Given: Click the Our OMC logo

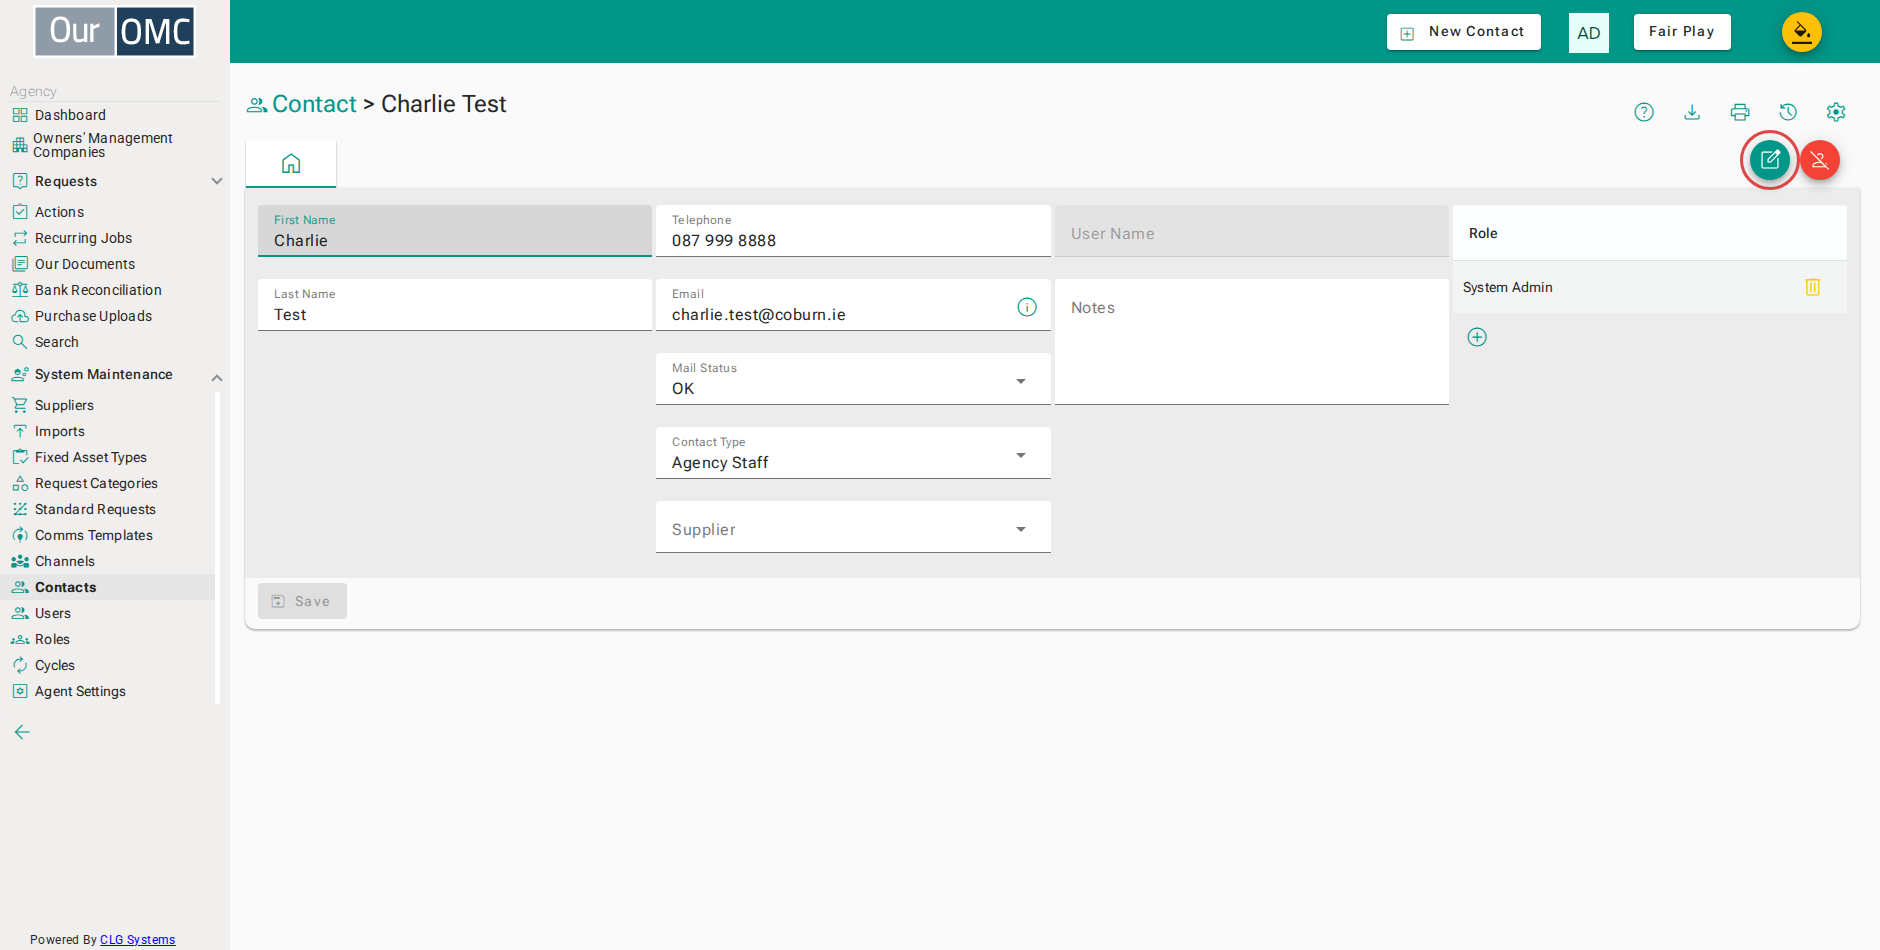Looking at the screenshot, I should coord(115,31).
